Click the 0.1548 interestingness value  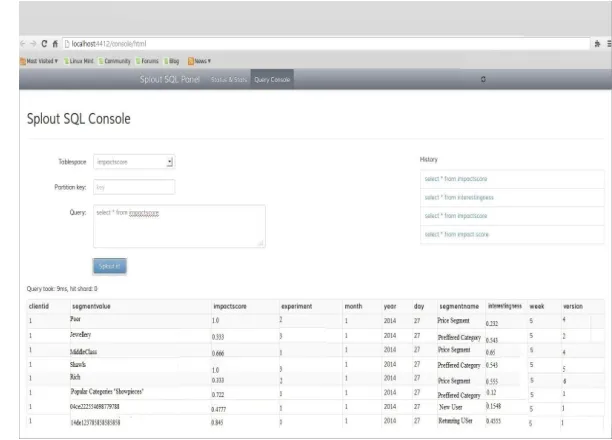point(493,406)
